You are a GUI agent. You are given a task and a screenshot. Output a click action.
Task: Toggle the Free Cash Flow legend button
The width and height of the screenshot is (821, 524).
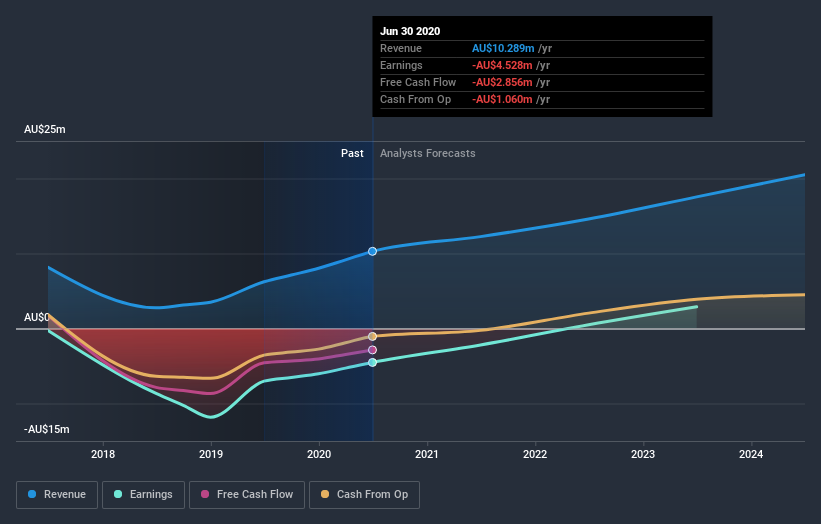tap(247, 495)
